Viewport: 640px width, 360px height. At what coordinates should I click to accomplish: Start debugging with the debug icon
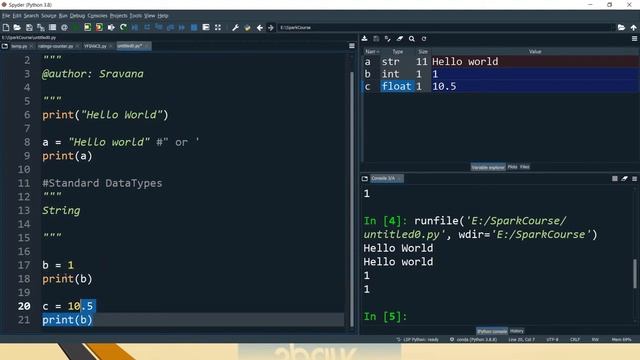[135, 27]
